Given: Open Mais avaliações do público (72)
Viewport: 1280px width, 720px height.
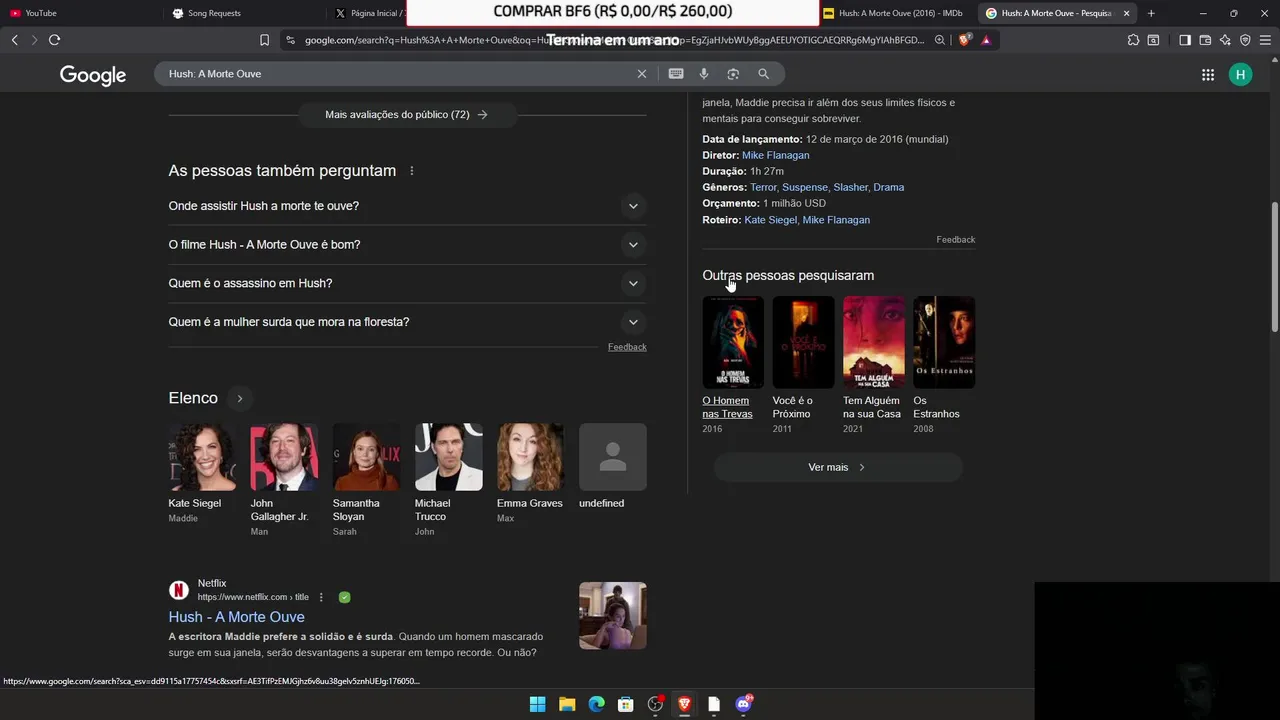Looking at the screenshot, I should click(406, 115).
